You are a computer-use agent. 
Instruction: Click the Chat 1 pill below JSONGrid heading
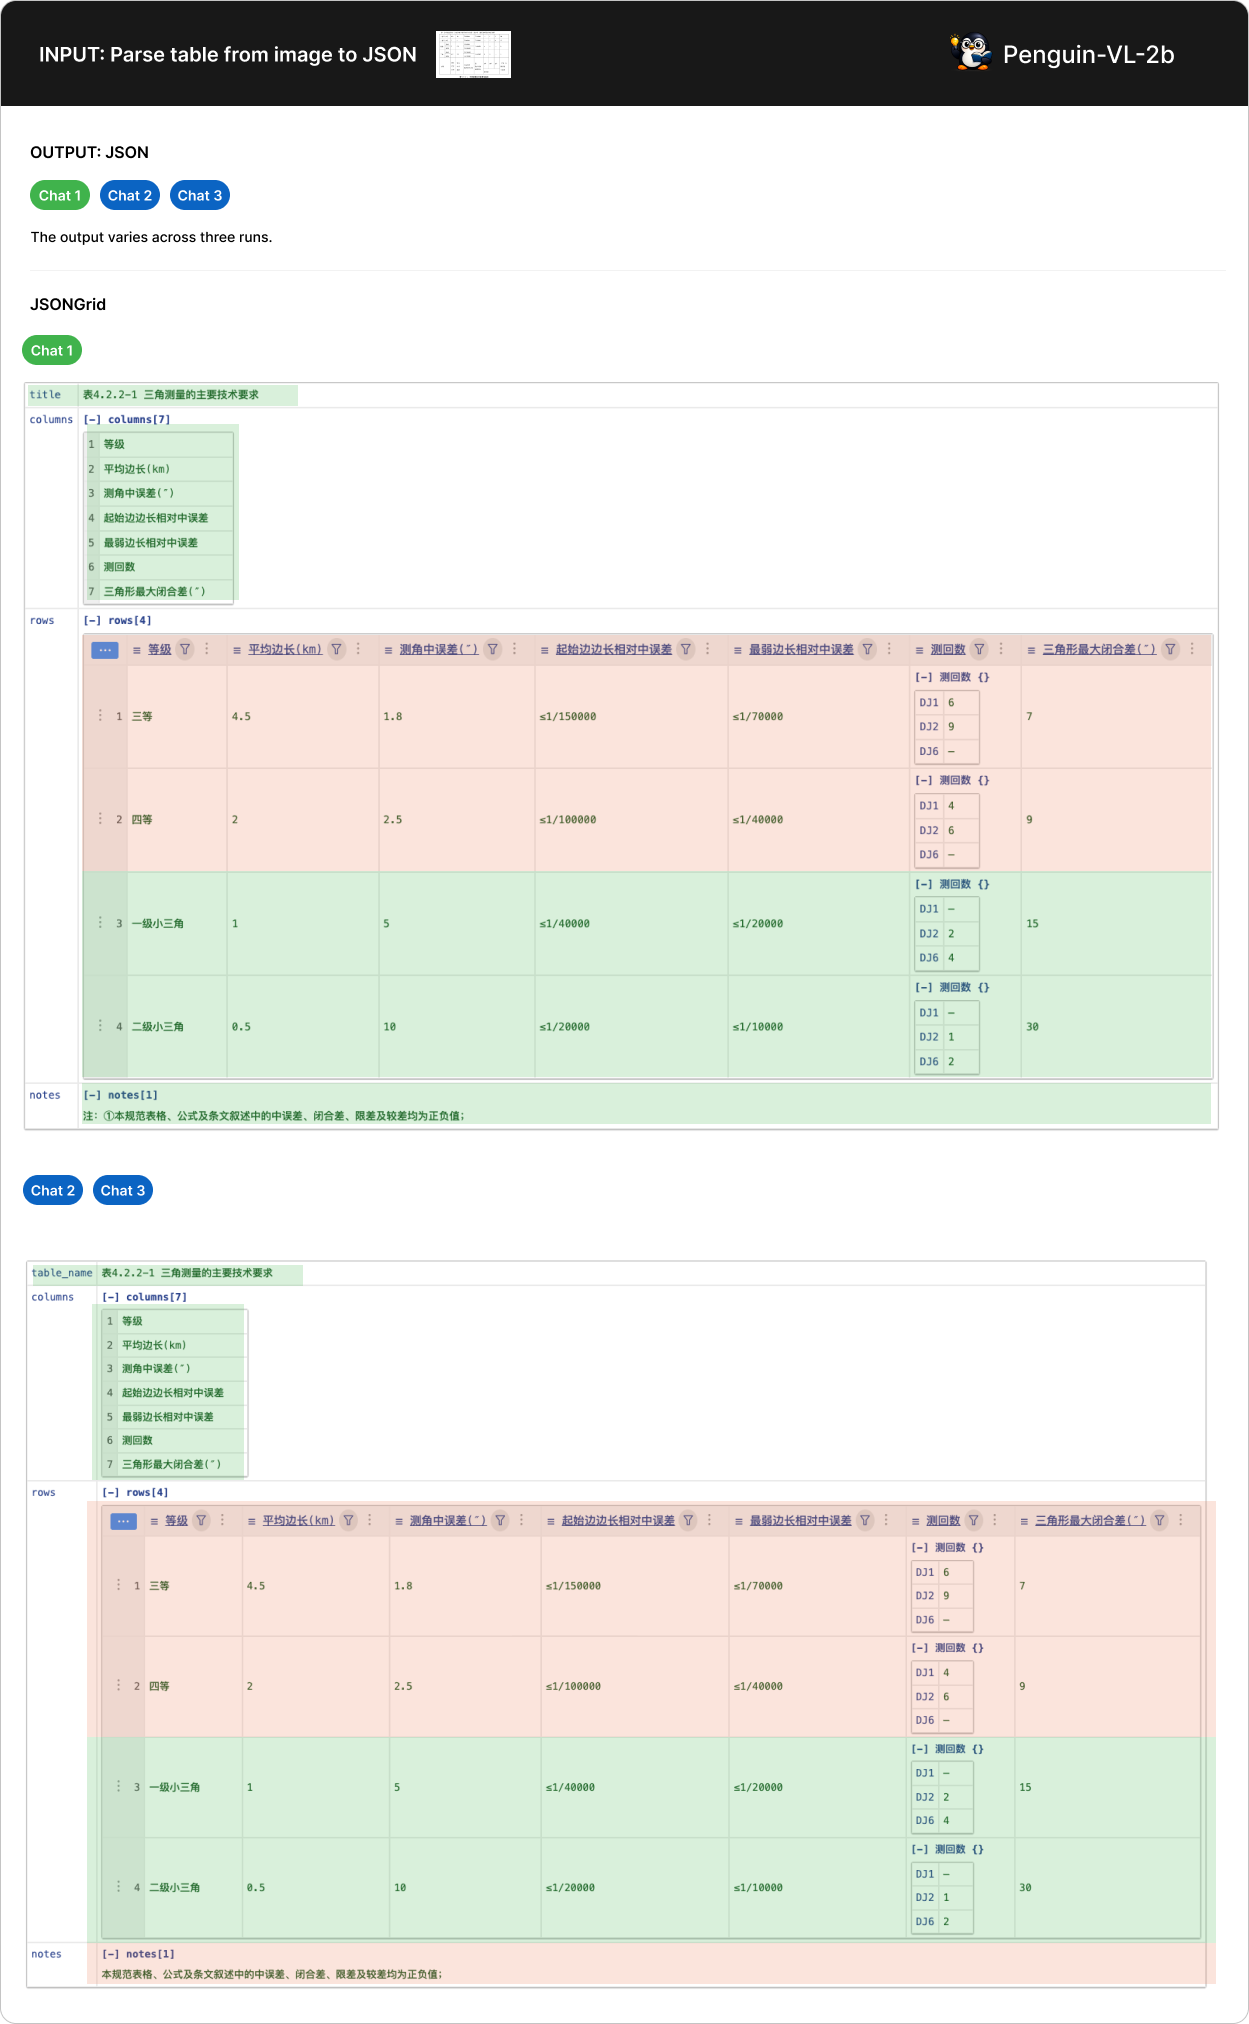pos(52,351)
